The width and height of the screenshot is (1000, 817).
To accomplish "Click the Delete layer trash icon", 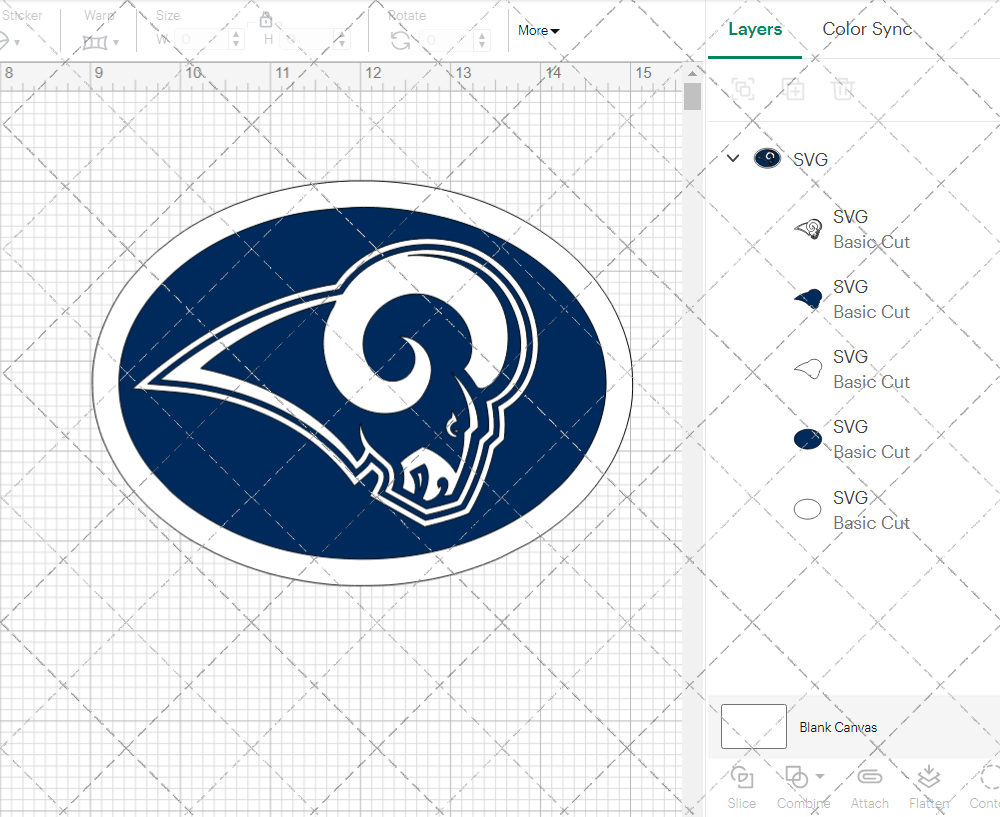I will click(843, 89).
